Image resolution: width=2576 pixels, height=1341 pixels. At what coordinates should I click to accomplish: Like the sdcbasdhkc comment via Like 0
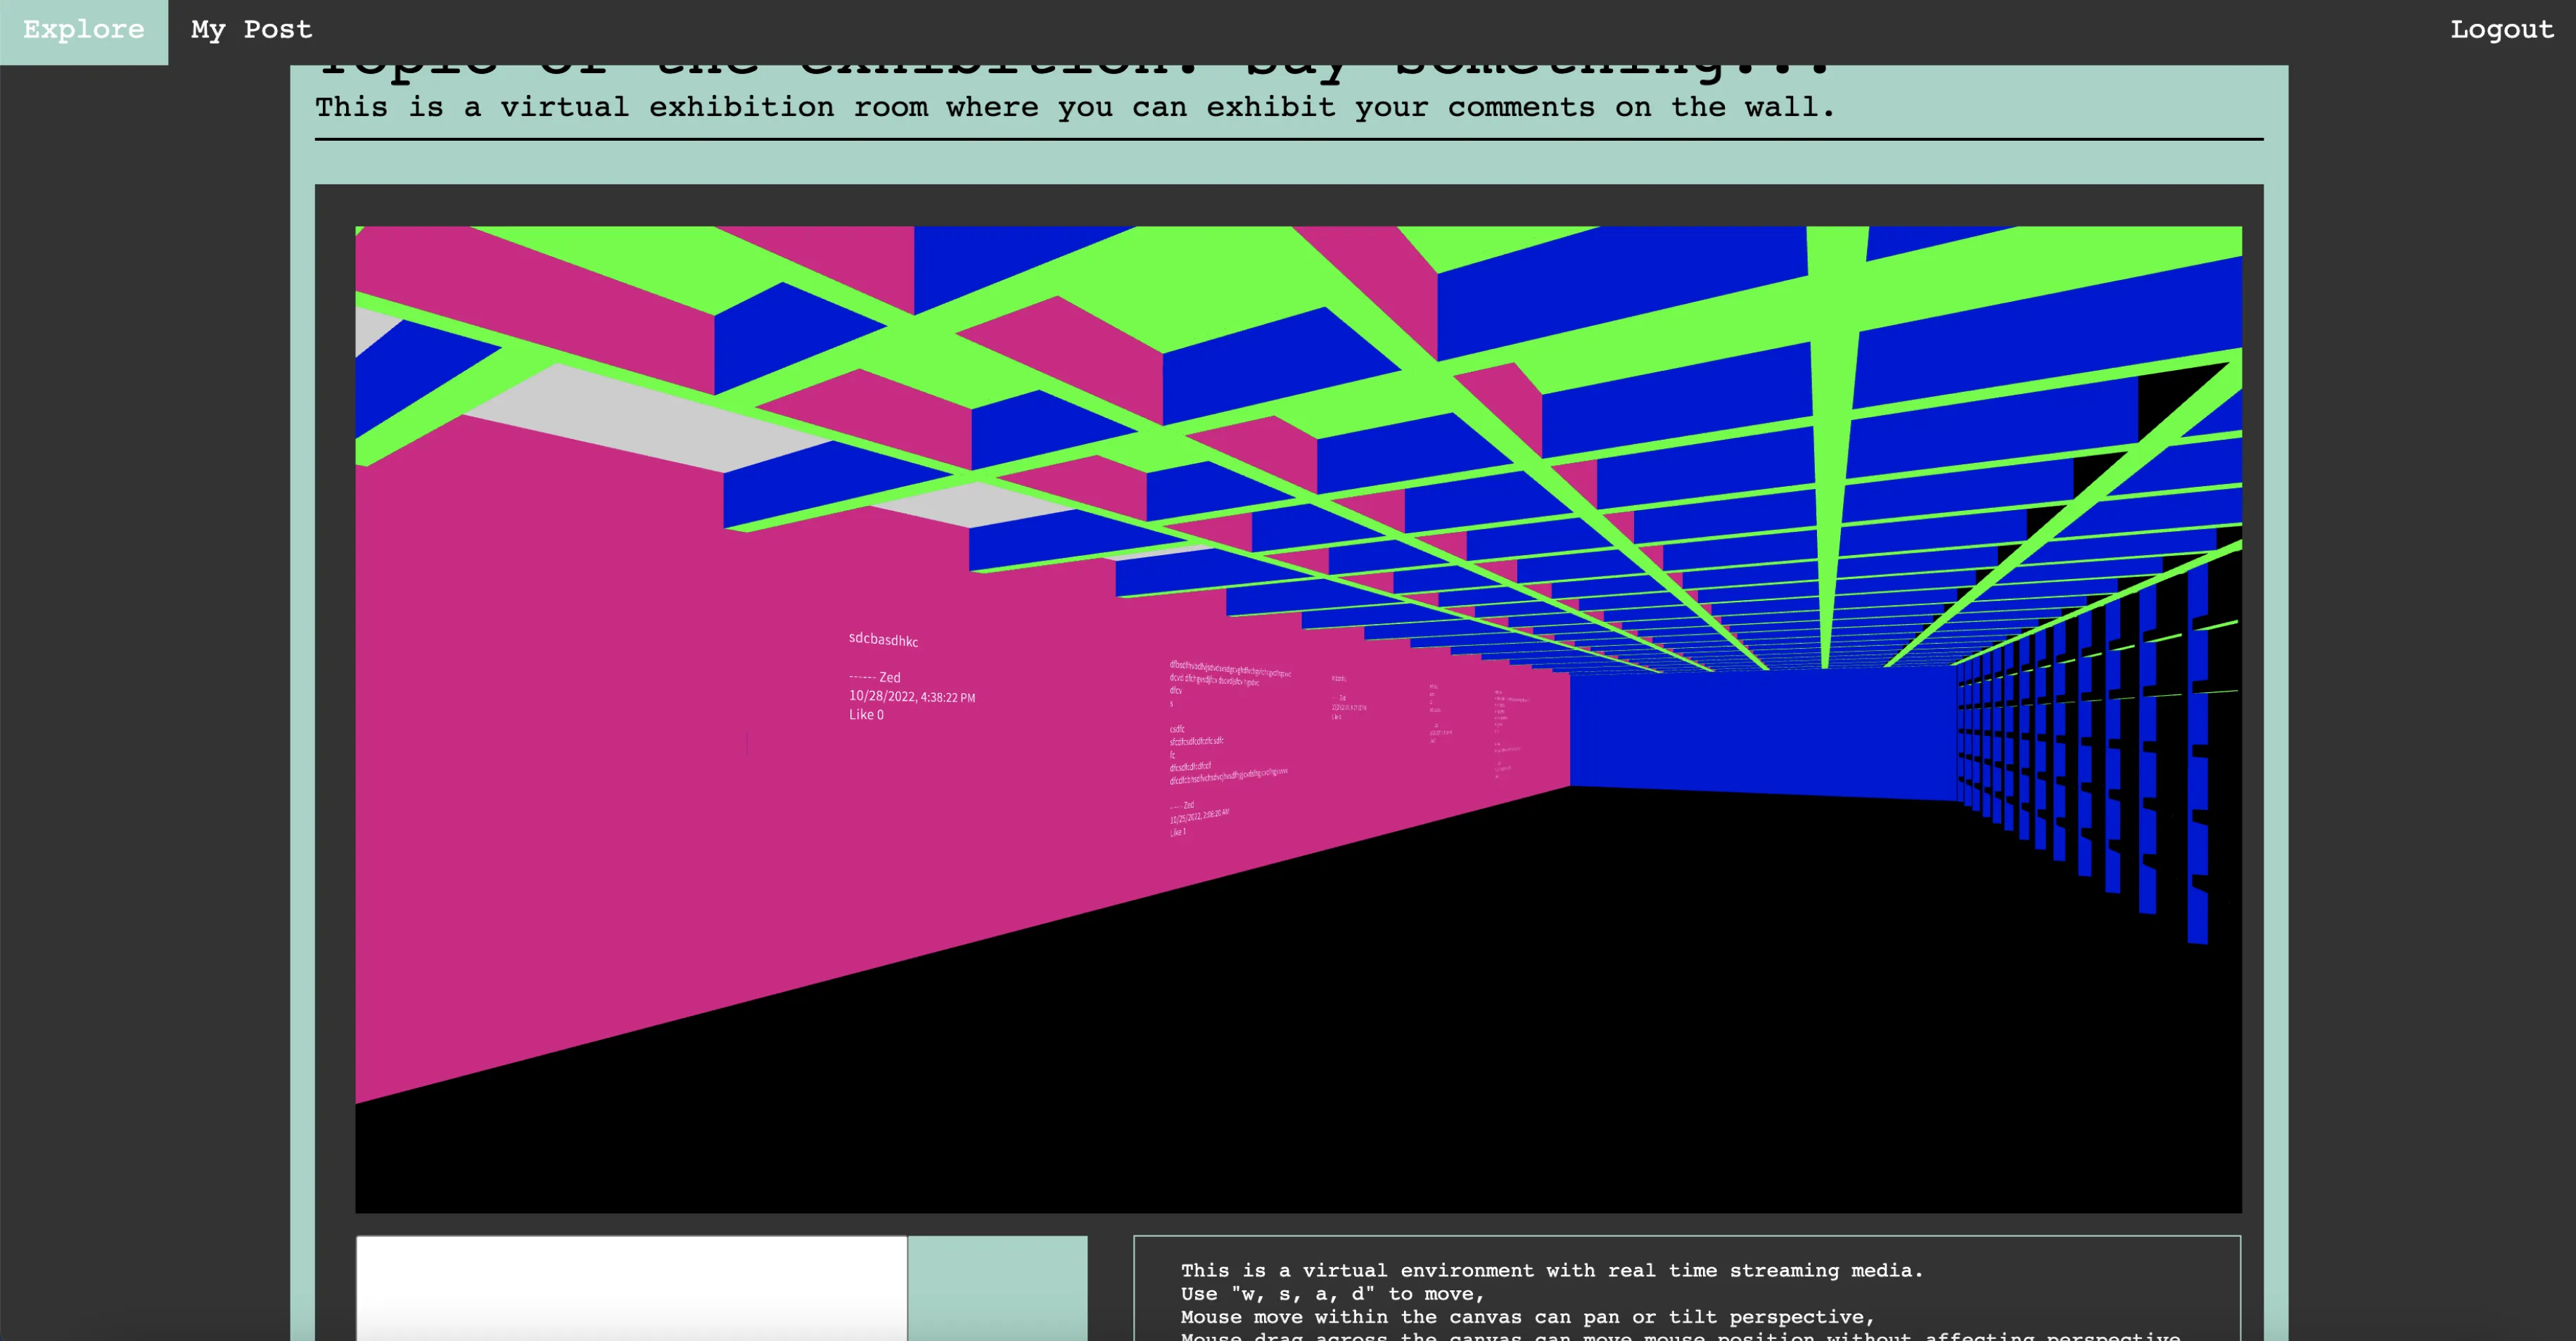click(x=866, y=715)
